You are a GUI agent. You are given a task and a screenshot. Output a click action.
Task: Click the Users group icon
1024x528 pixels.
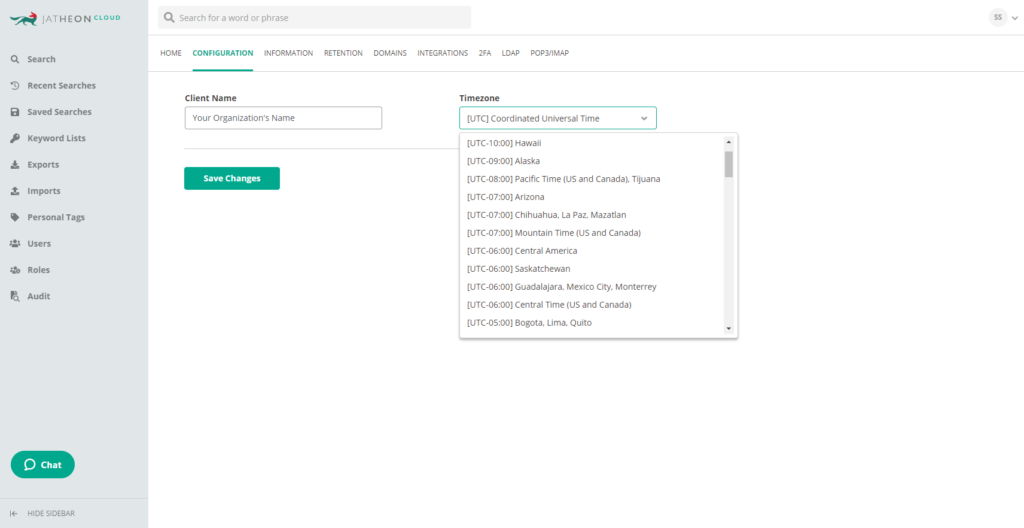pyautogui.click(x=14, y=243)
